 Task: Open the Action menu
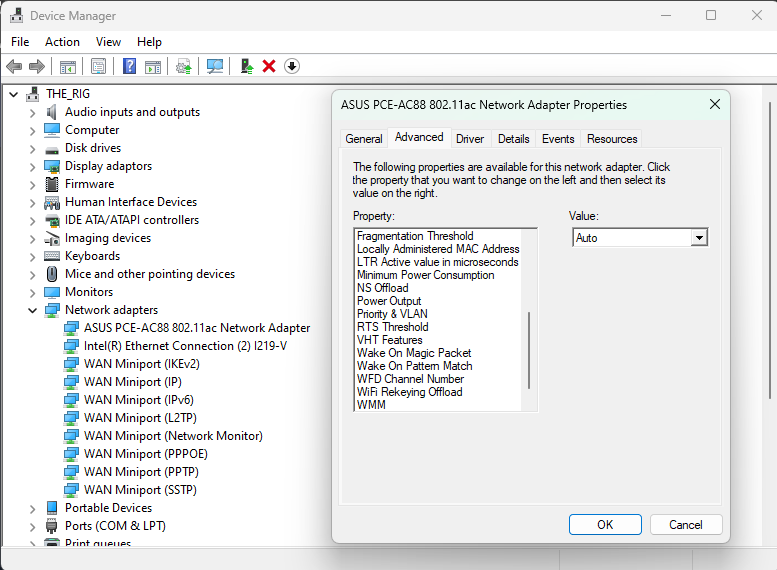click(62, 42)
